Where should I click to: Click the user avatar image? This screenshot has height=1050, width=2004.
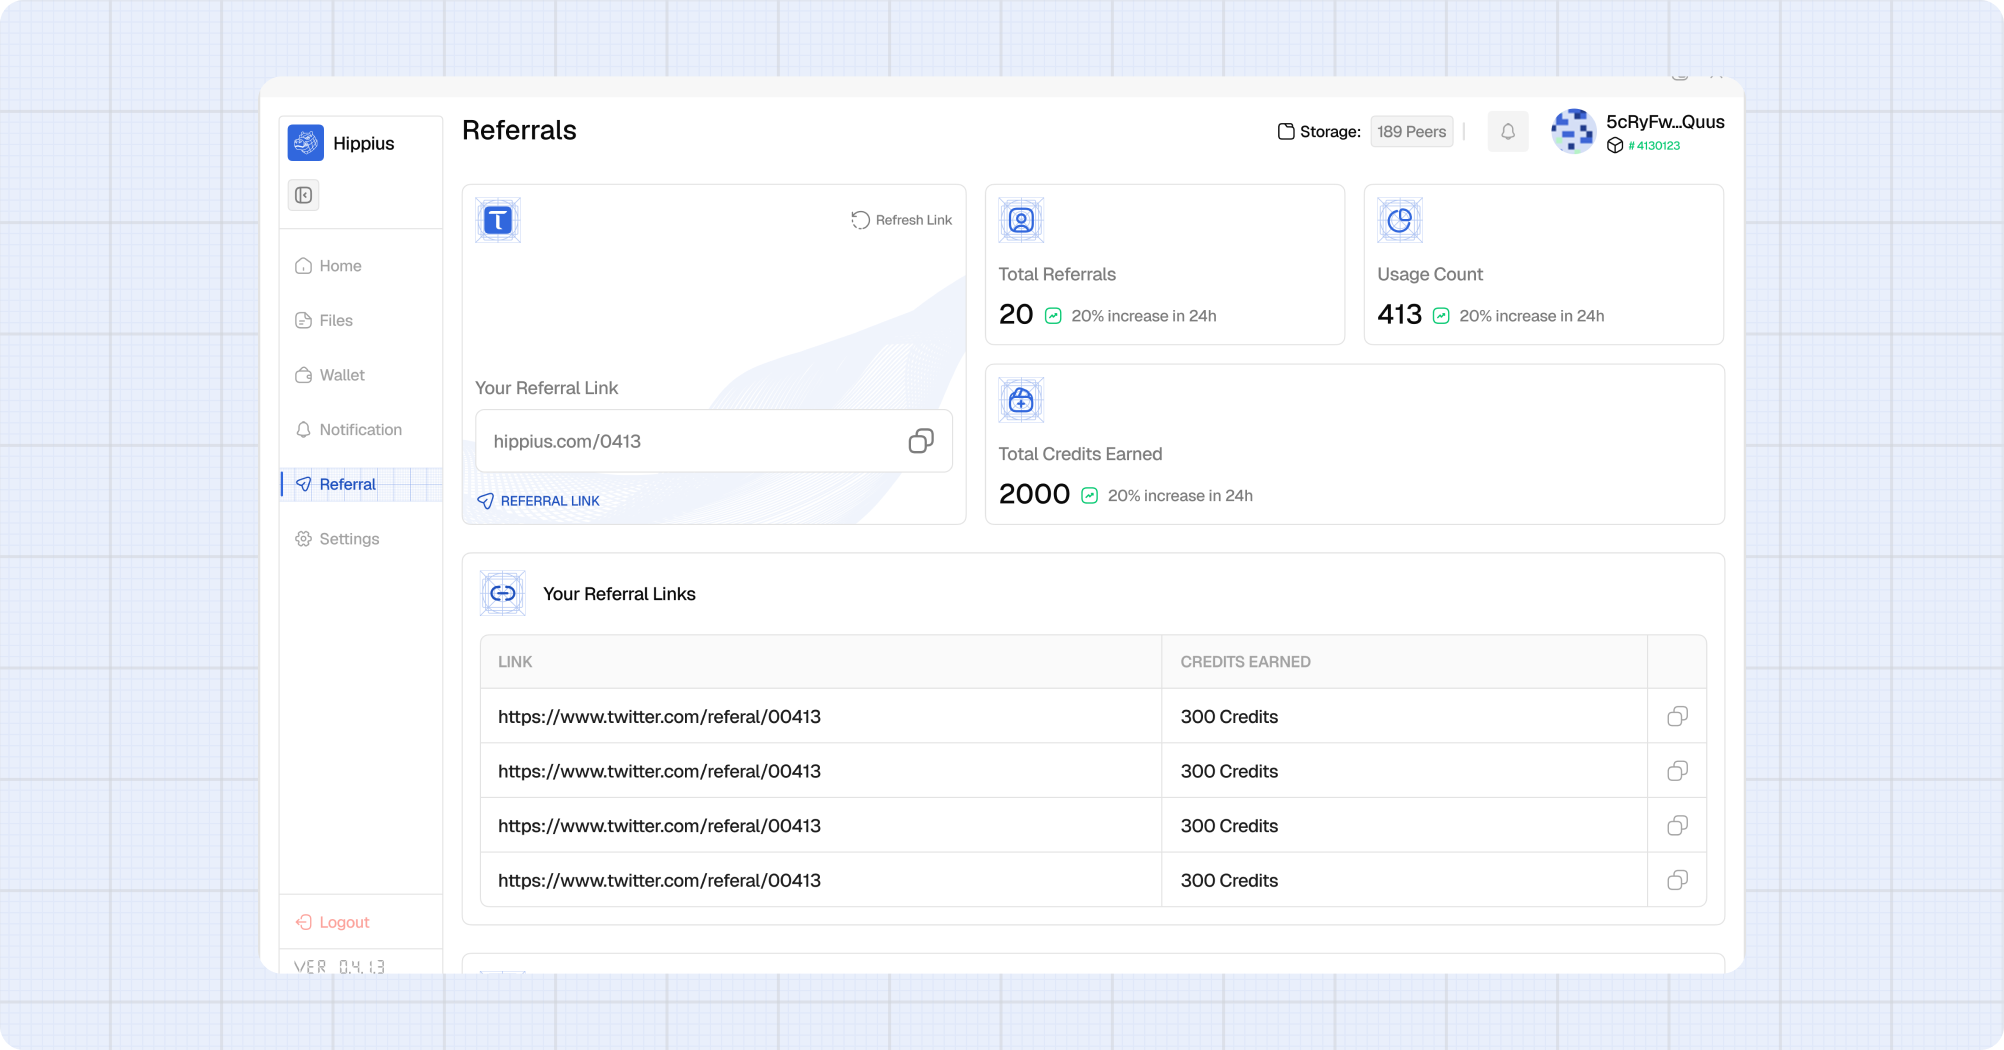1573,131
